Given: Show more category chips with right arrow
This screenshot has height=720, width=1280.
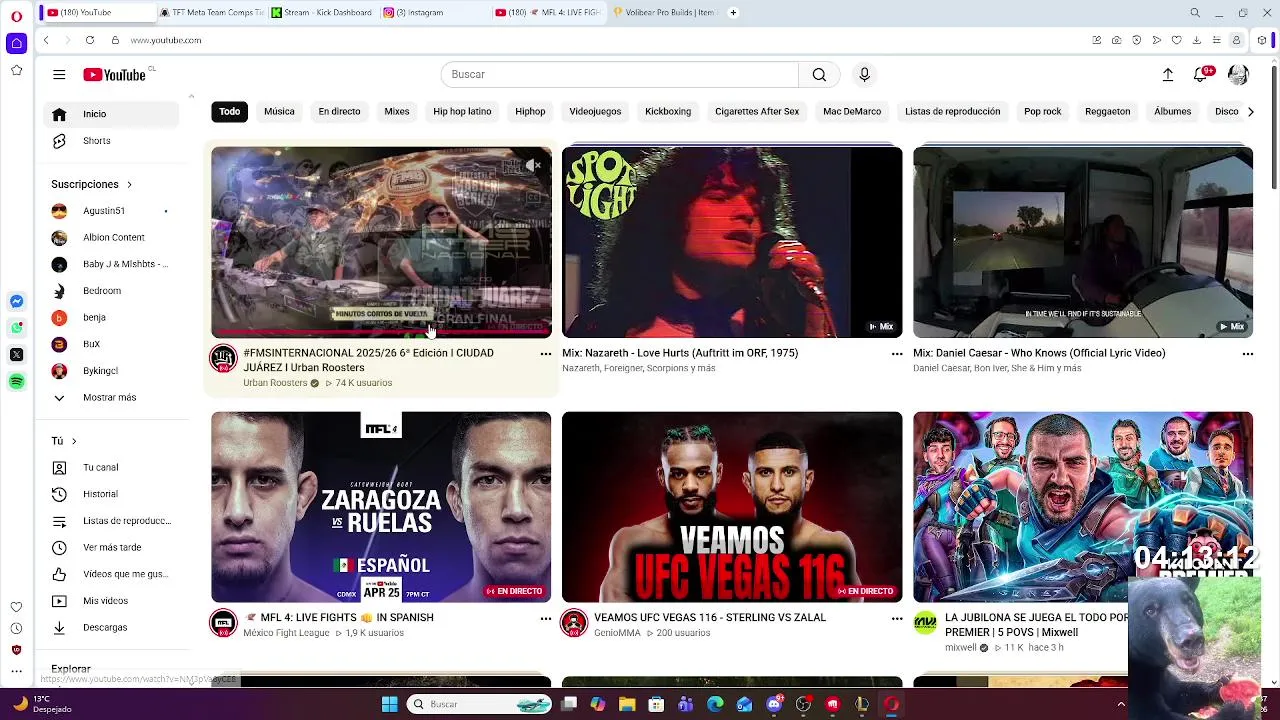Looking at the screenshot, I should (1250, 112).
